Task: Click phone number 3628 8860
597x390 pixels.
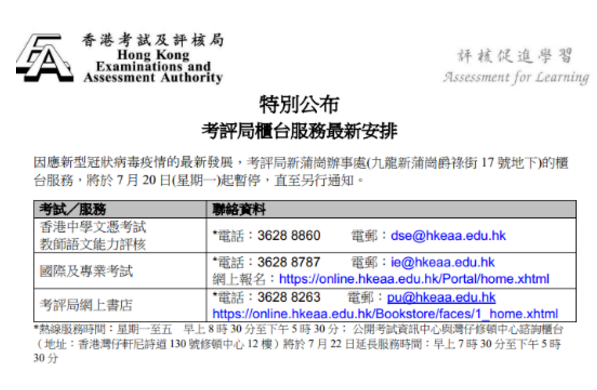Action: point(289,236)
